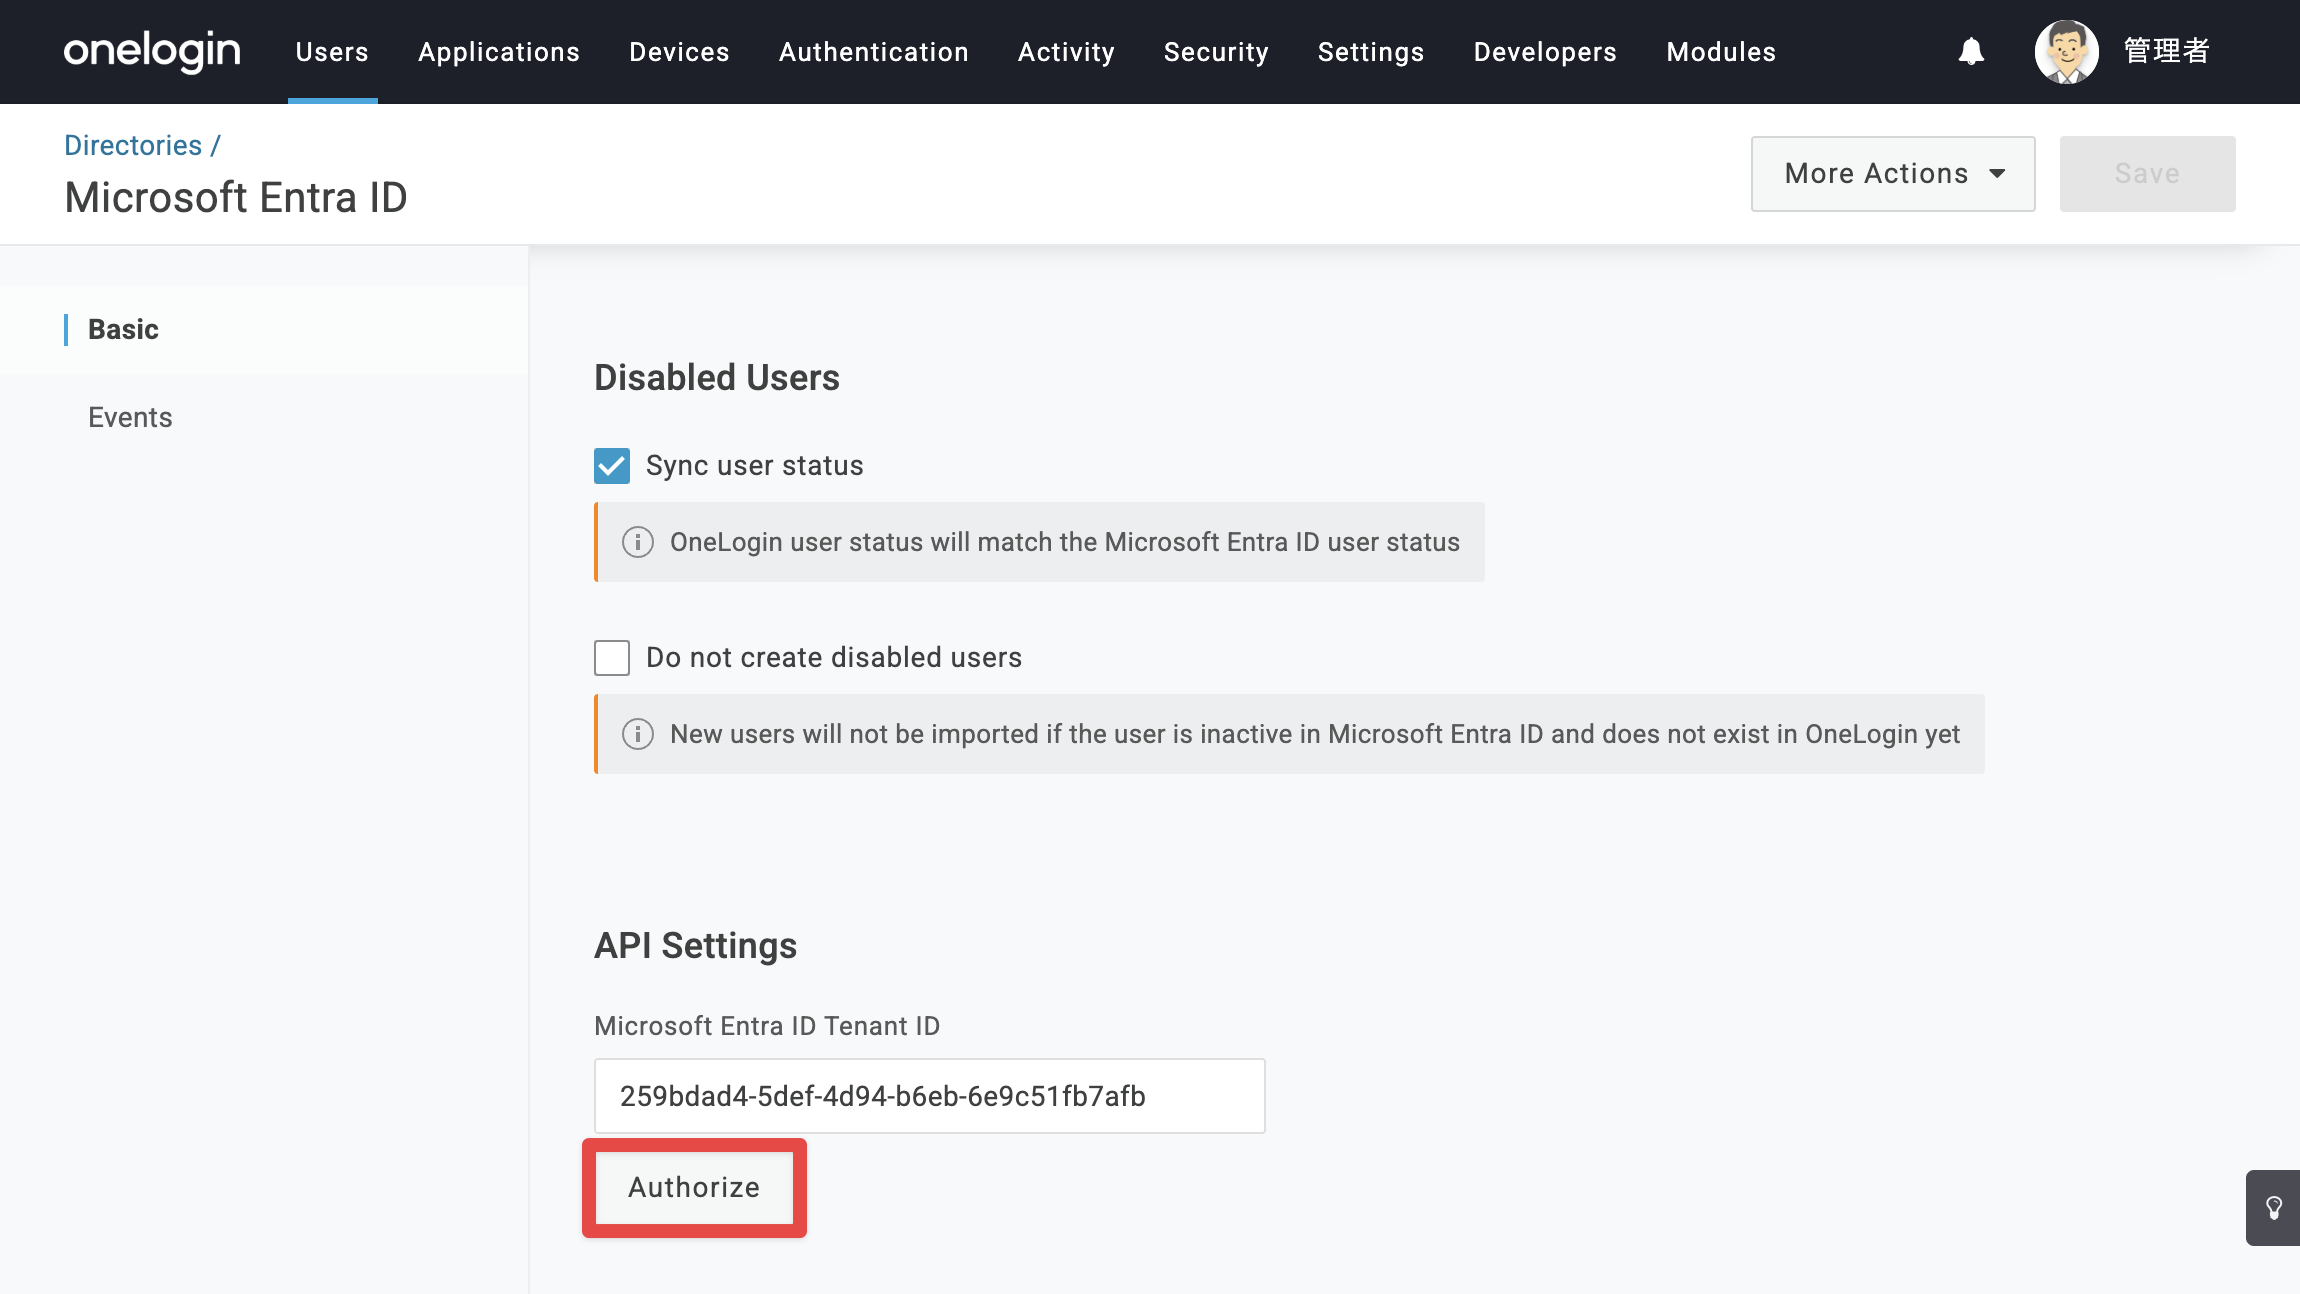Click the 管理者 username

click(2167, 51)
